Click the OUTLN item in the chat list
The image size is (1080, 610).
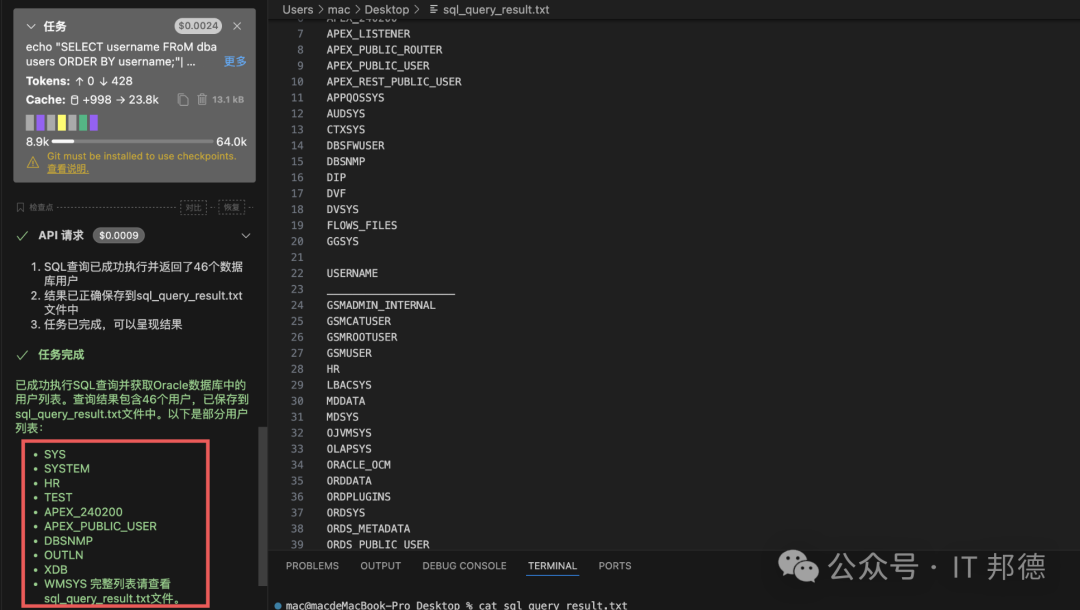pyautogui.click(x=64, y=555)
